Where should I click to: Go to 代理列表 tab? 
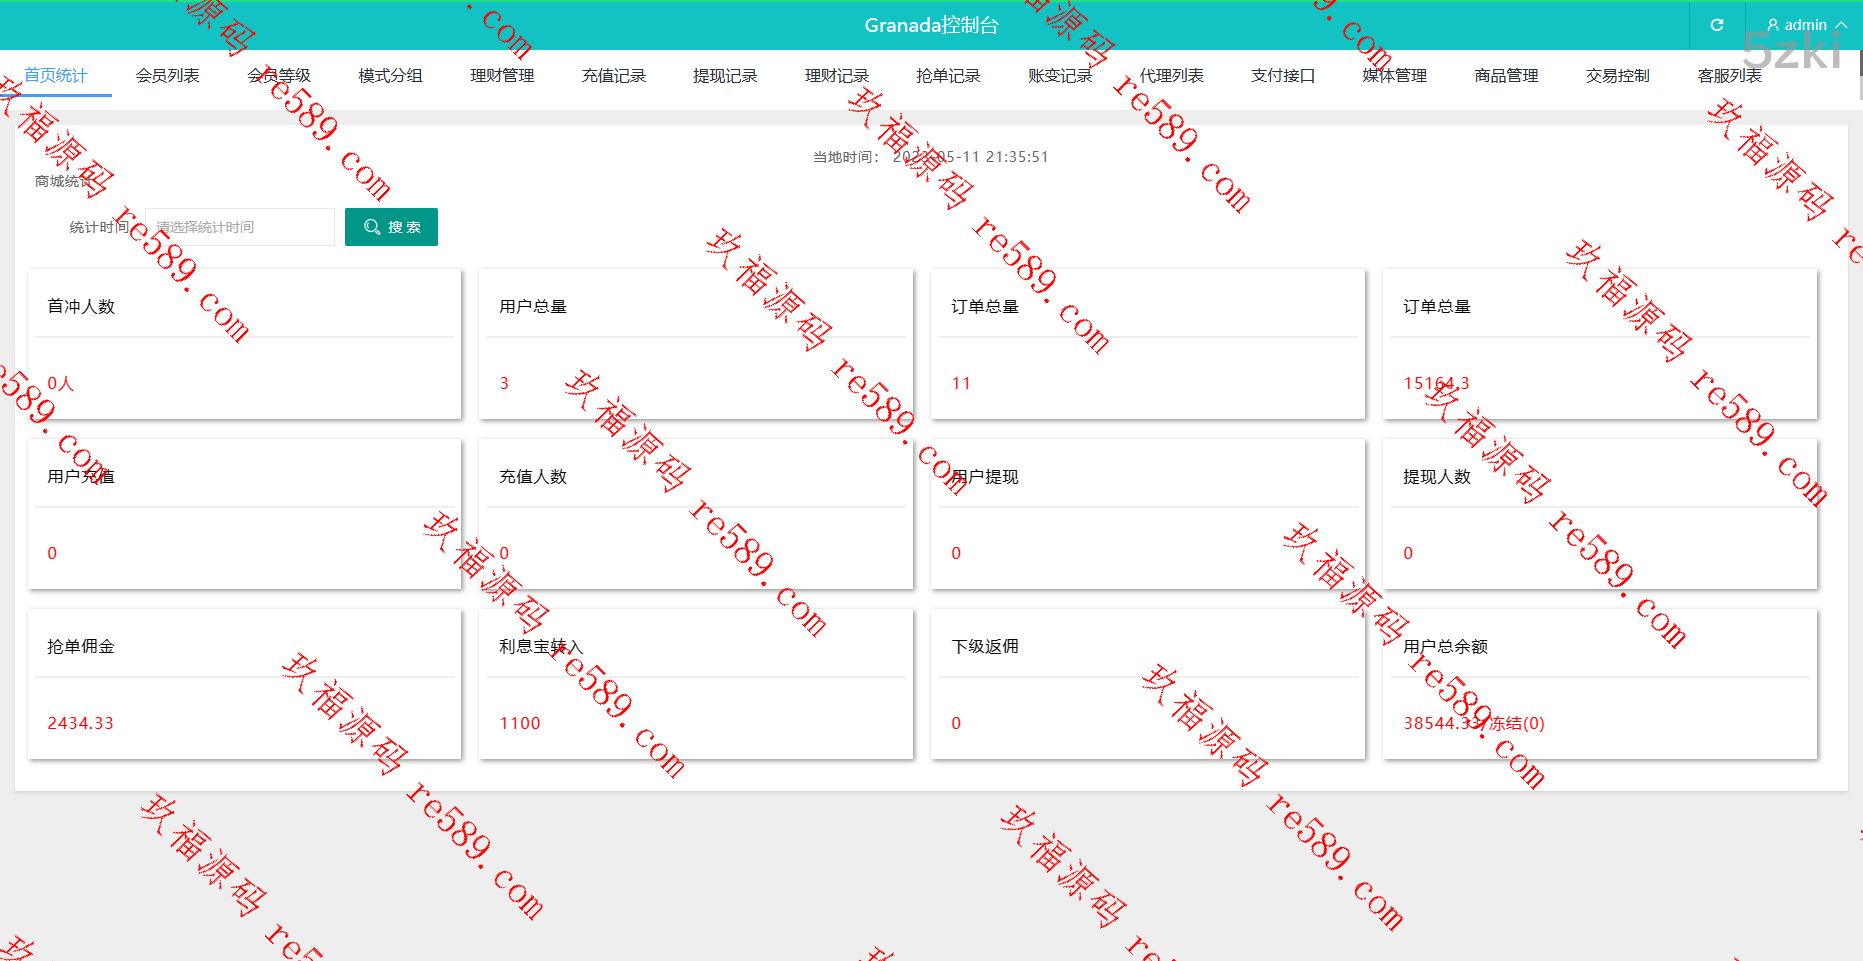coord(1172,76)
